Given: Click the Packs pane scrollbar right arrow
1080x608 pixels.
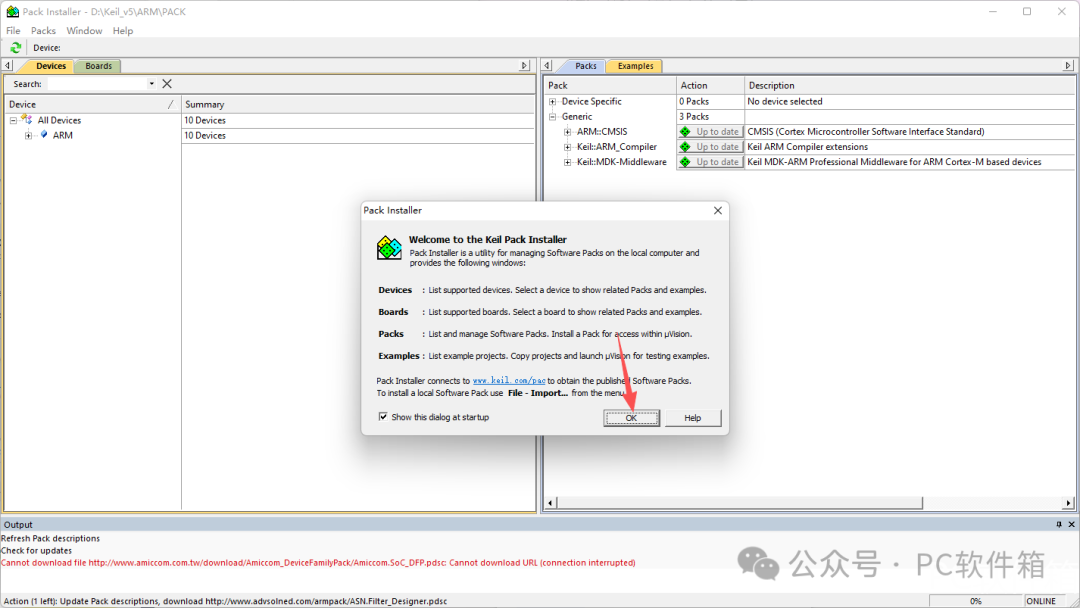Looking at the screenshot, I should 1068,503.
